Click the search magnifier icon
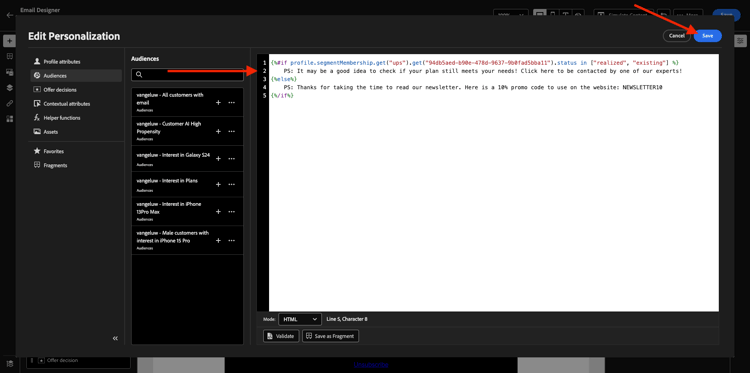 coord(139,75)
